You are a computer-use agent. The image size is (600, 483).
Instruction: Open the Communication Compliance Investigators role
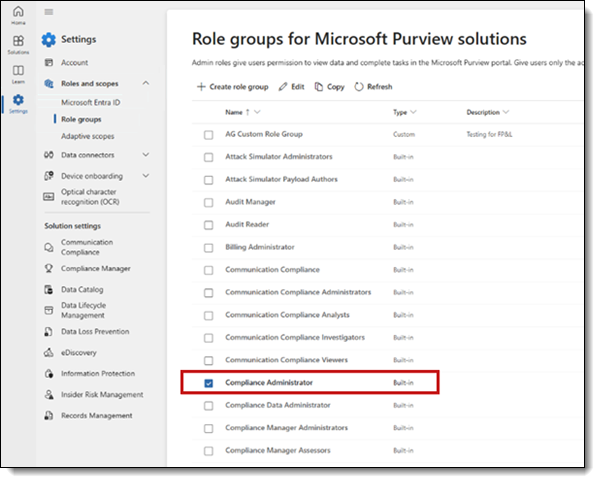coord(295,338)
